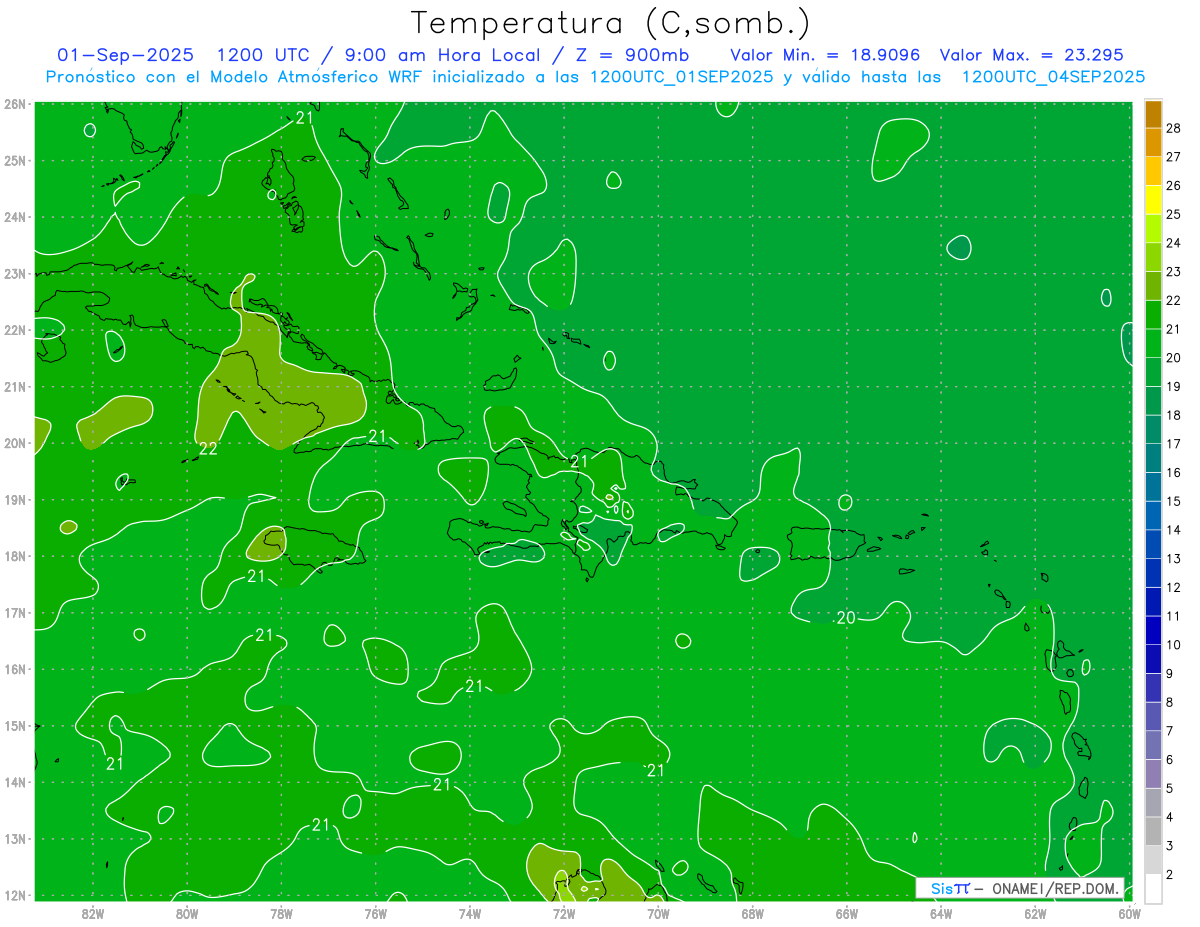Click the '24N' latitude axis label

point(15,217)
